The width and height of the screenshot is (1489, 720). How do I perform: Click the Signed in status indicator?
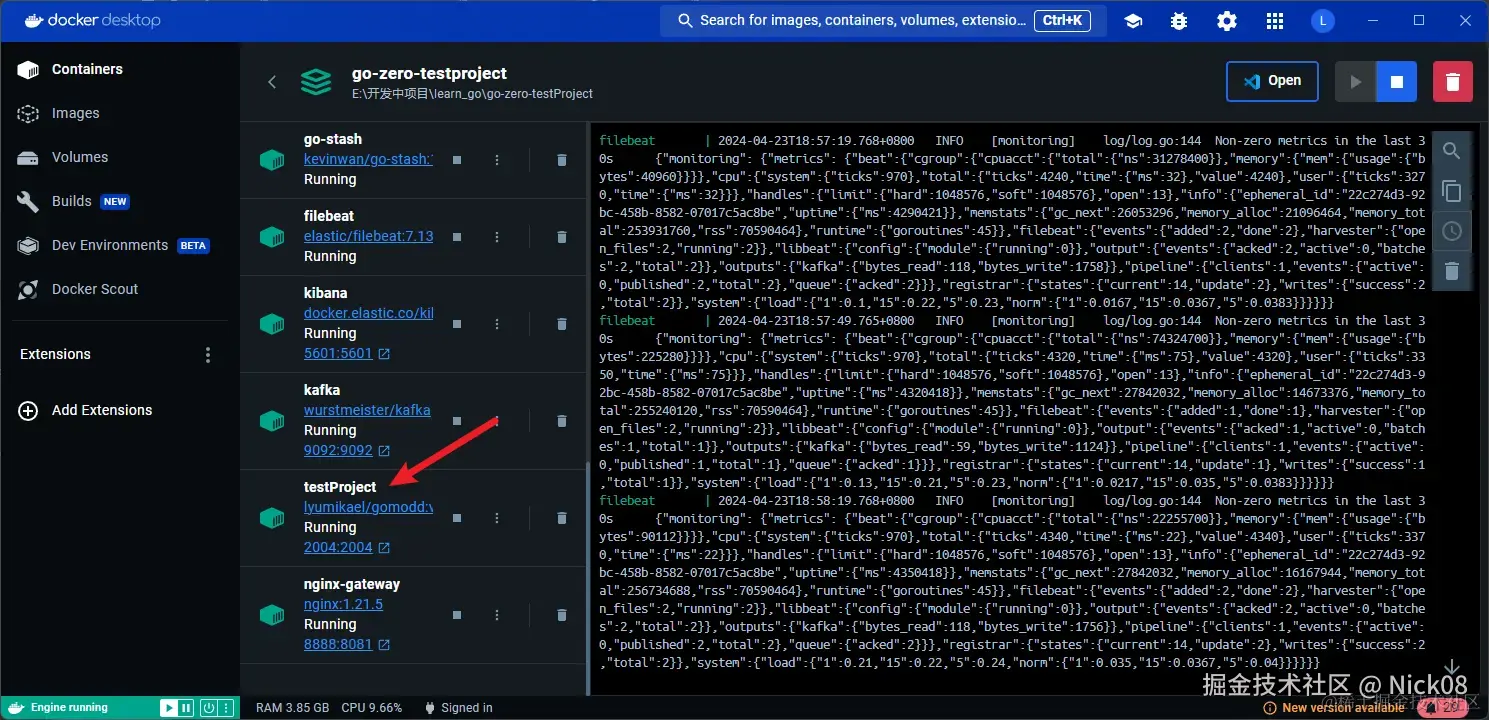click(459, 707)
